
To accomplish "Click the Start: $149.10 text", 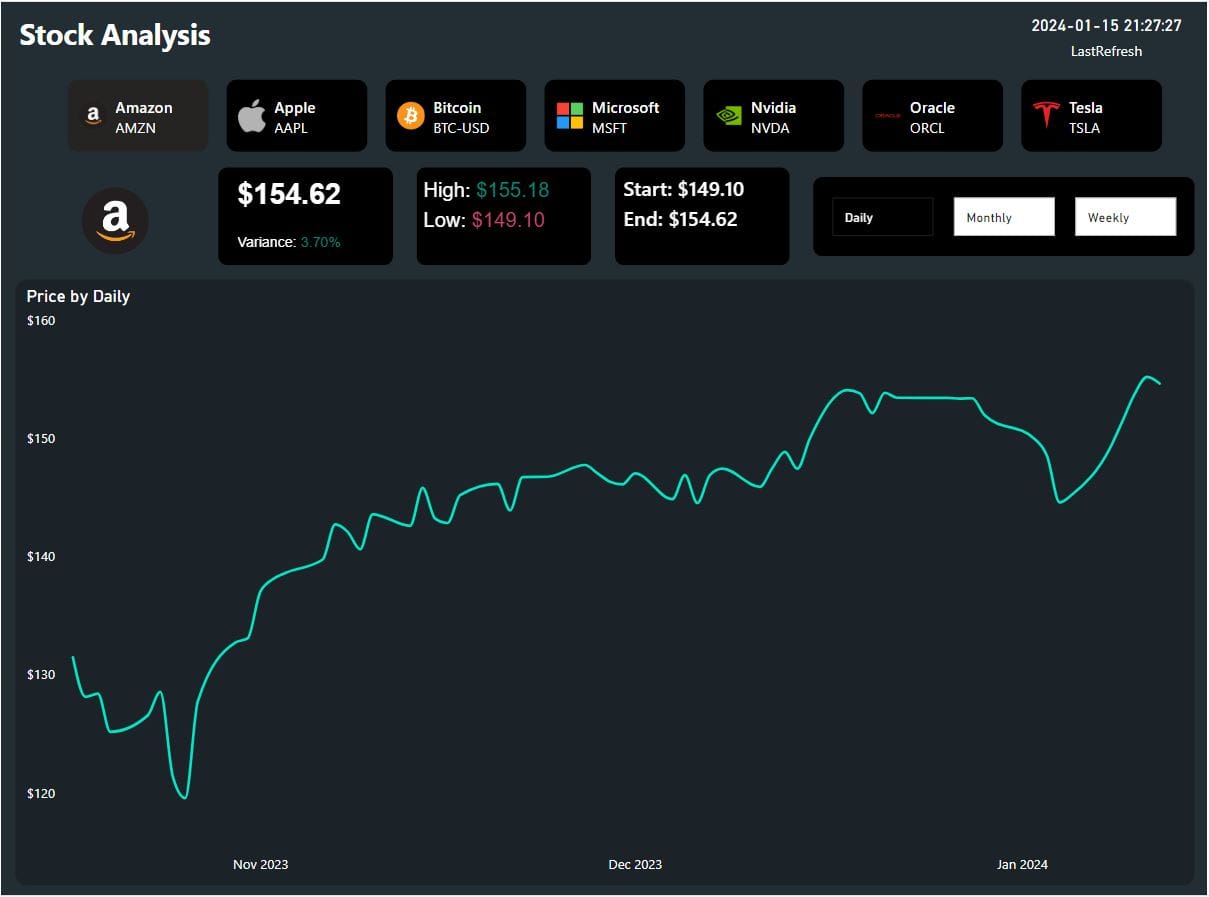I will click(683, 190).
